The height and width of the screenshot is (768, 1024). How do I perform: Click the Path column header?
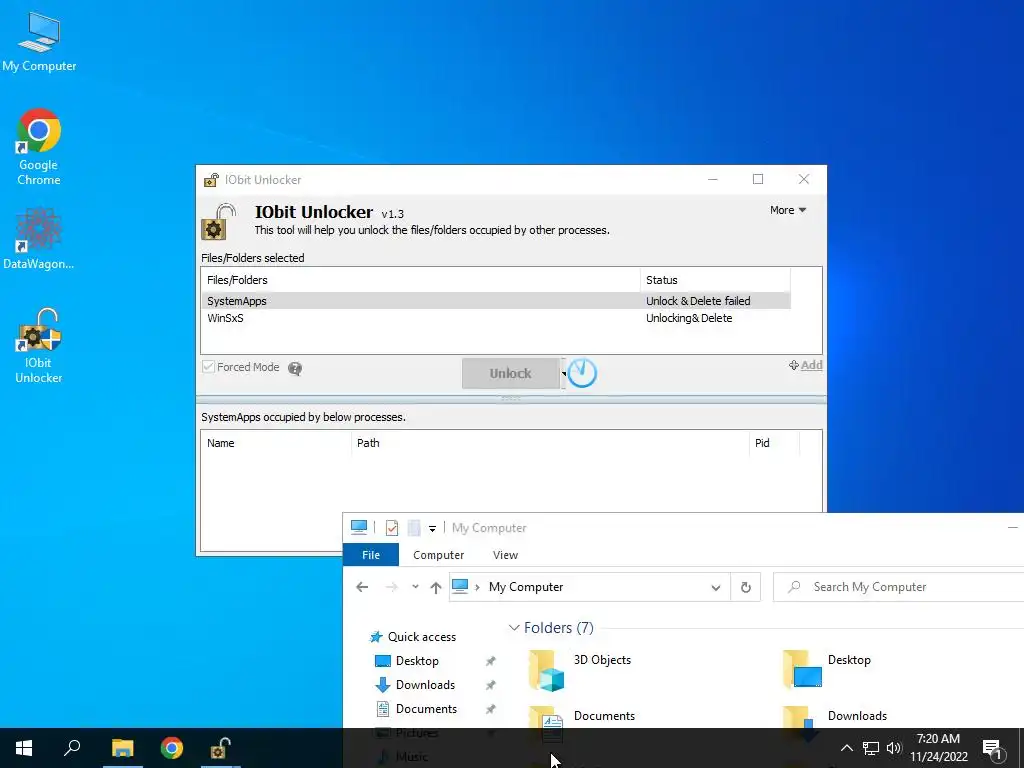coord(550,443)
